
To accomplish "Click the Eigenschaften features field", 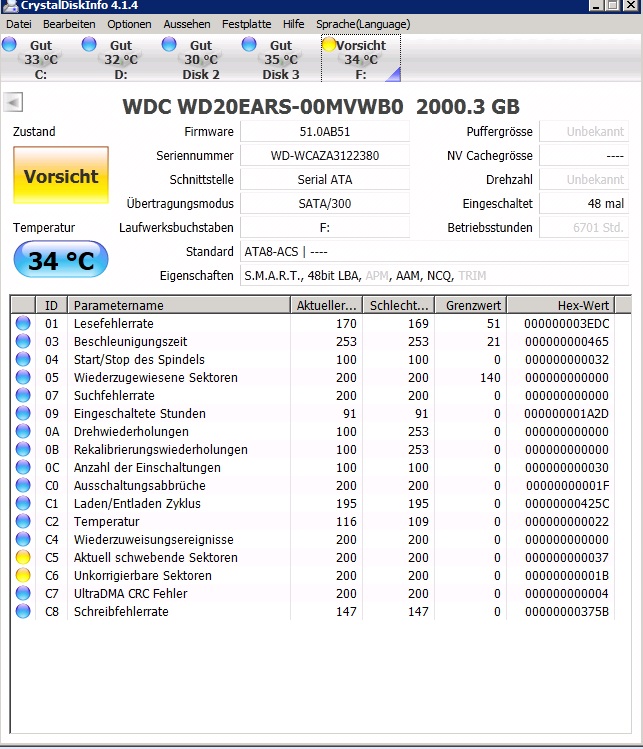I will [x=434, y=276].
